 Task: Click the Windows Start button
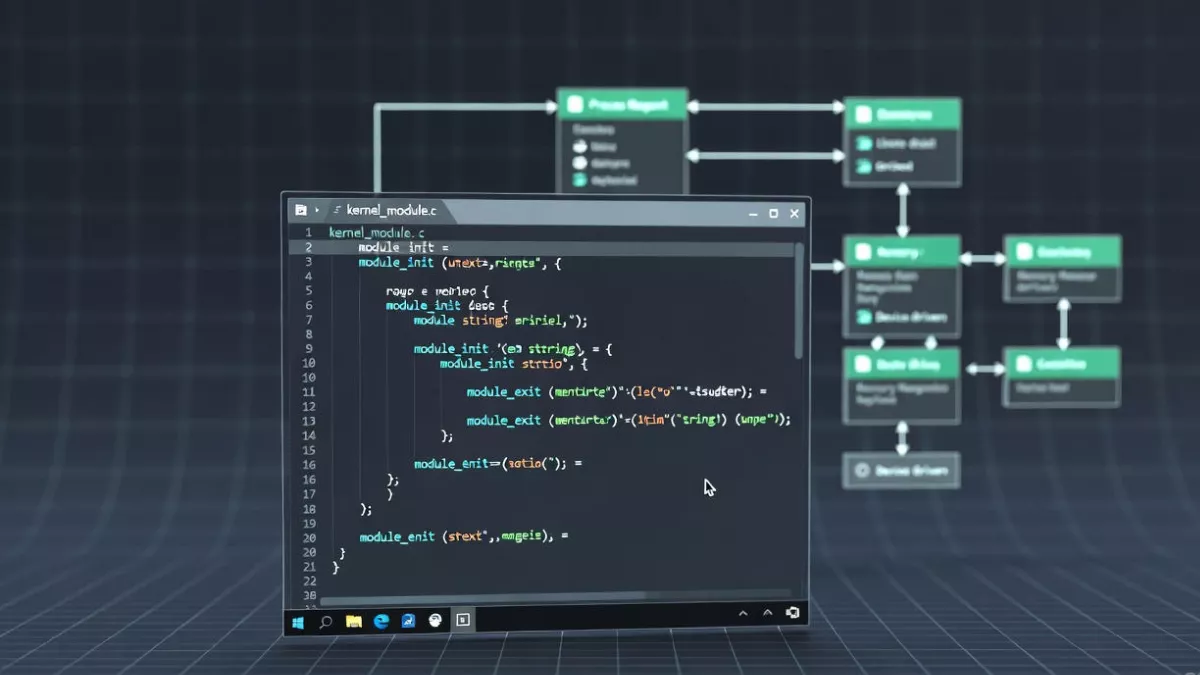pyautogui.click(x=297, y=620)
